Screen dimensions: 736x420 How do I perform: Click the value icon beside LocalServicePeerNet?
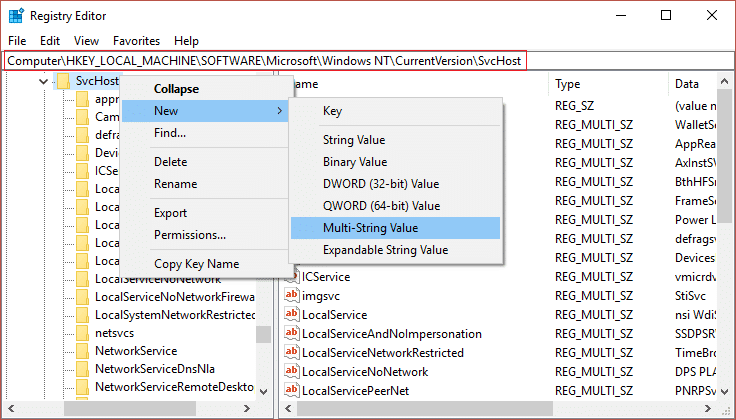point(291,390)
